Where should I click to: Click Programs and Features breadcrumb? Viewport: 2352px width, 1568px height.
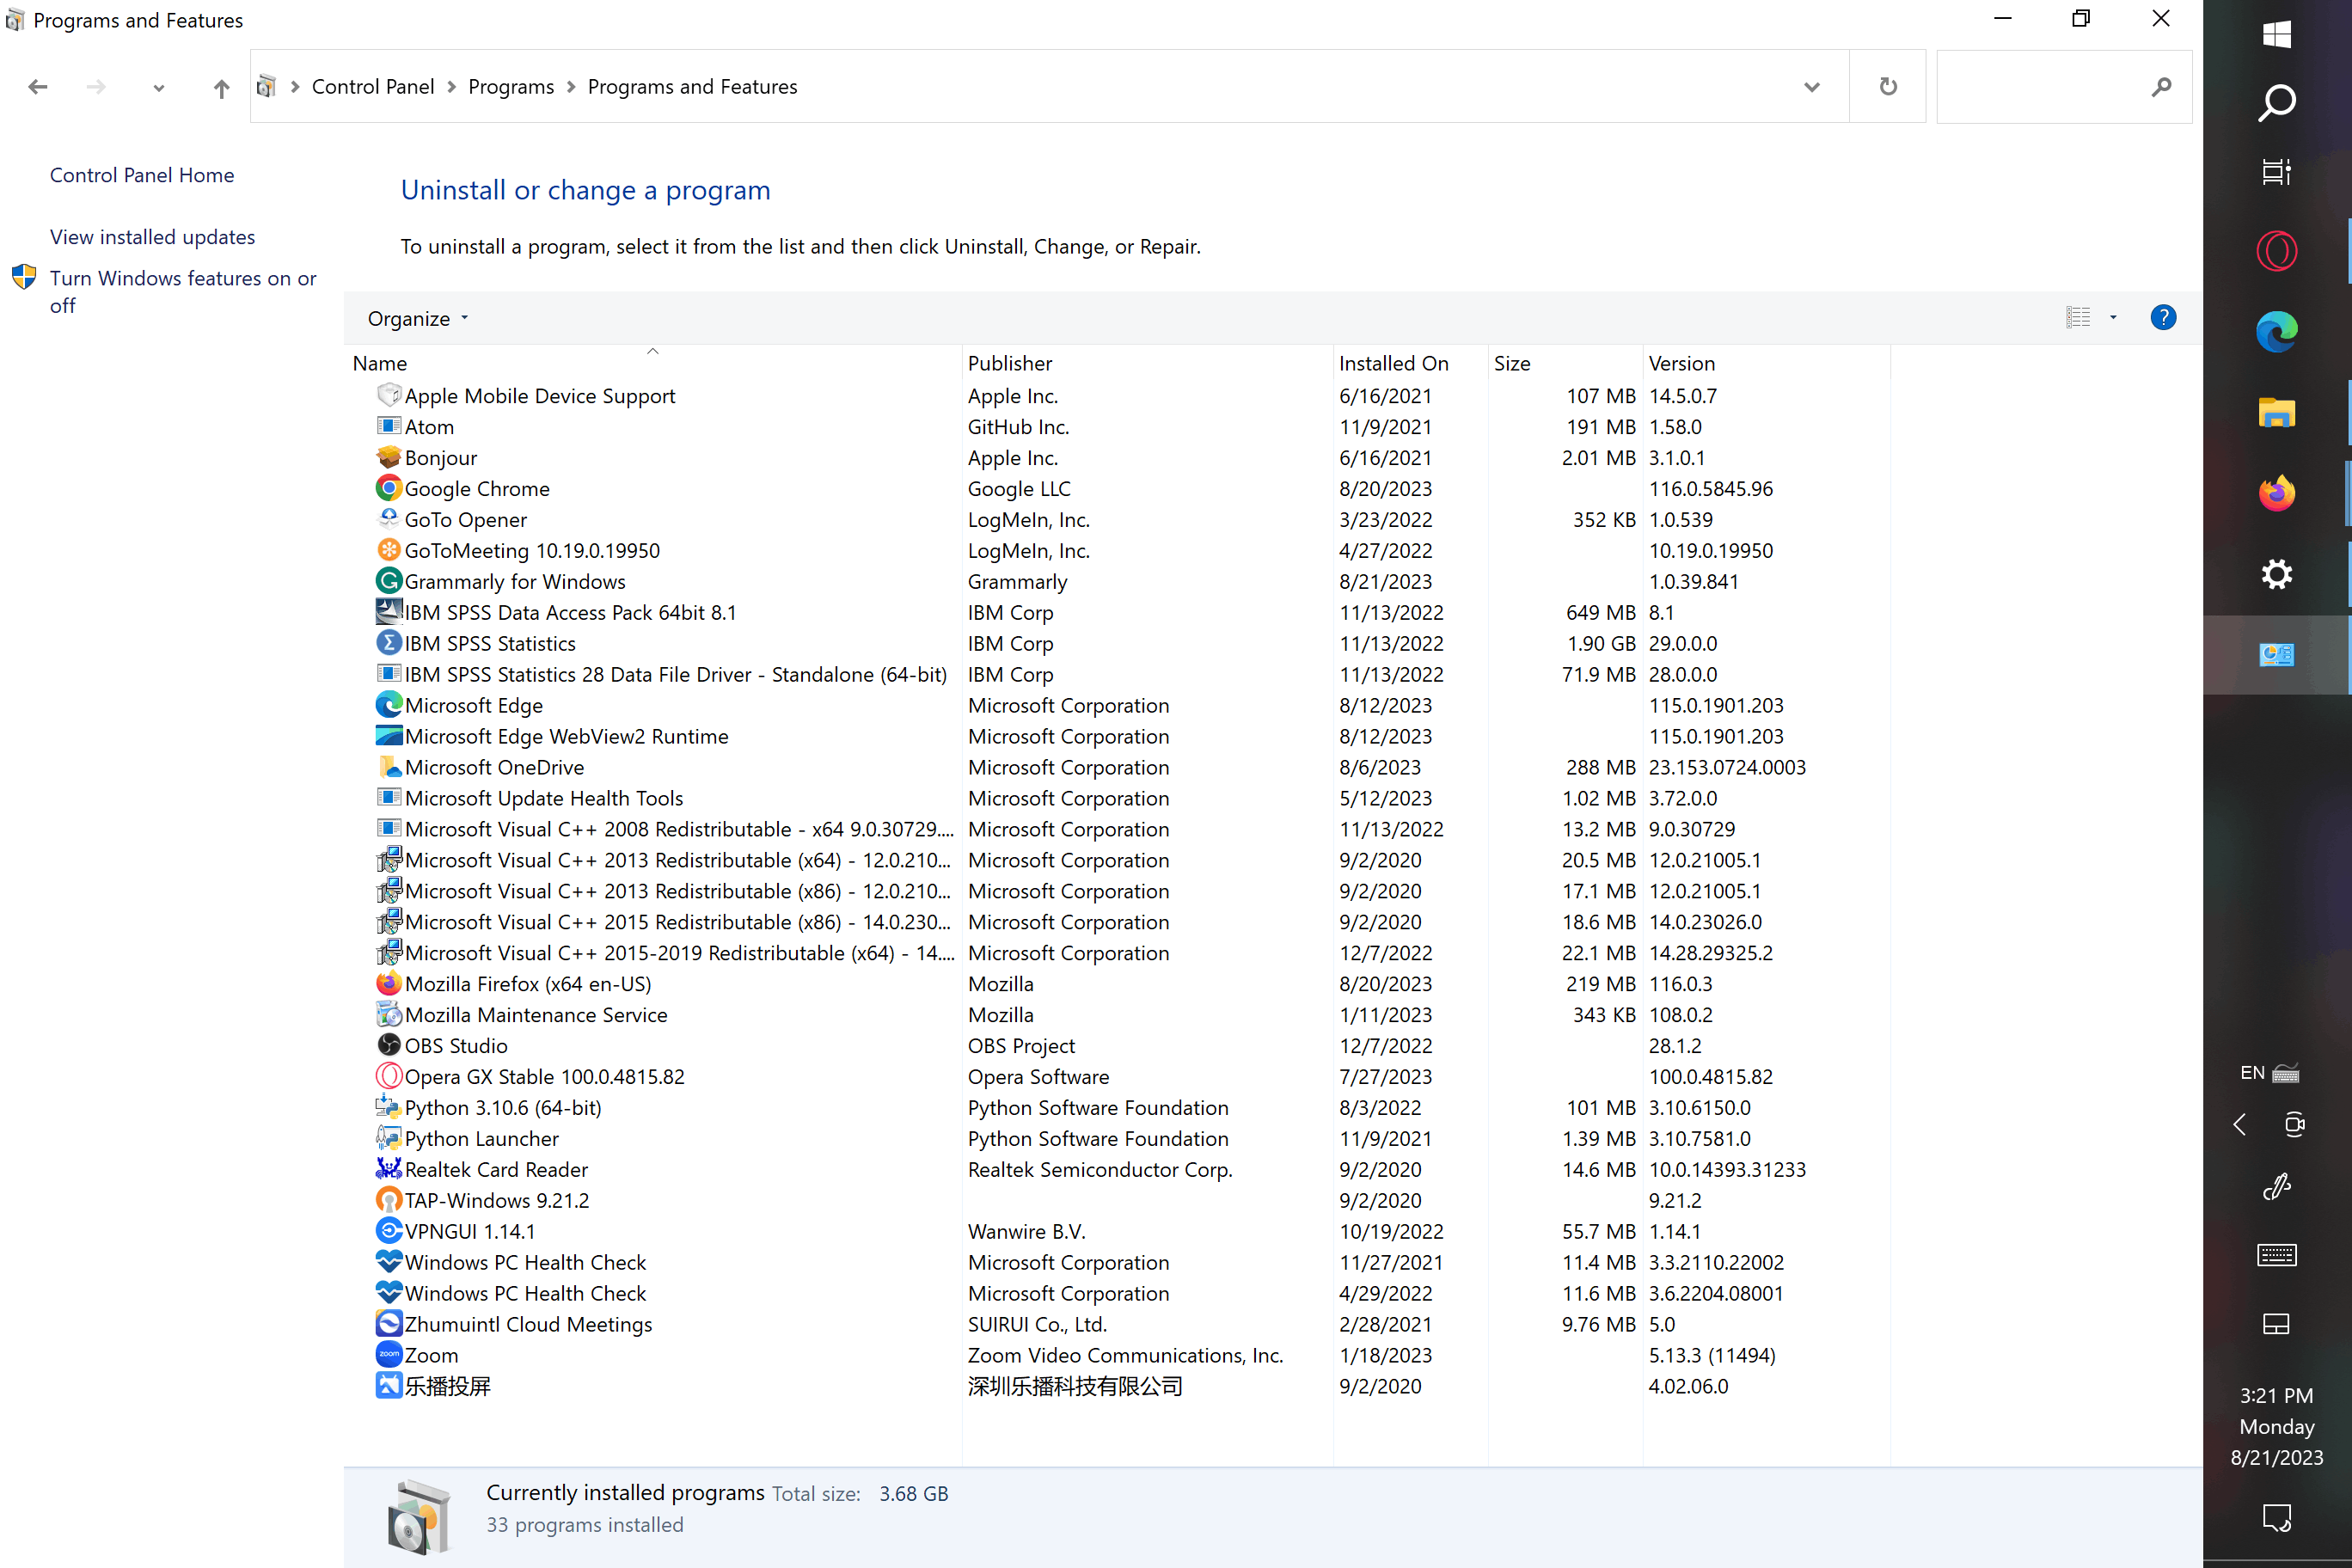tap(692, 87)
